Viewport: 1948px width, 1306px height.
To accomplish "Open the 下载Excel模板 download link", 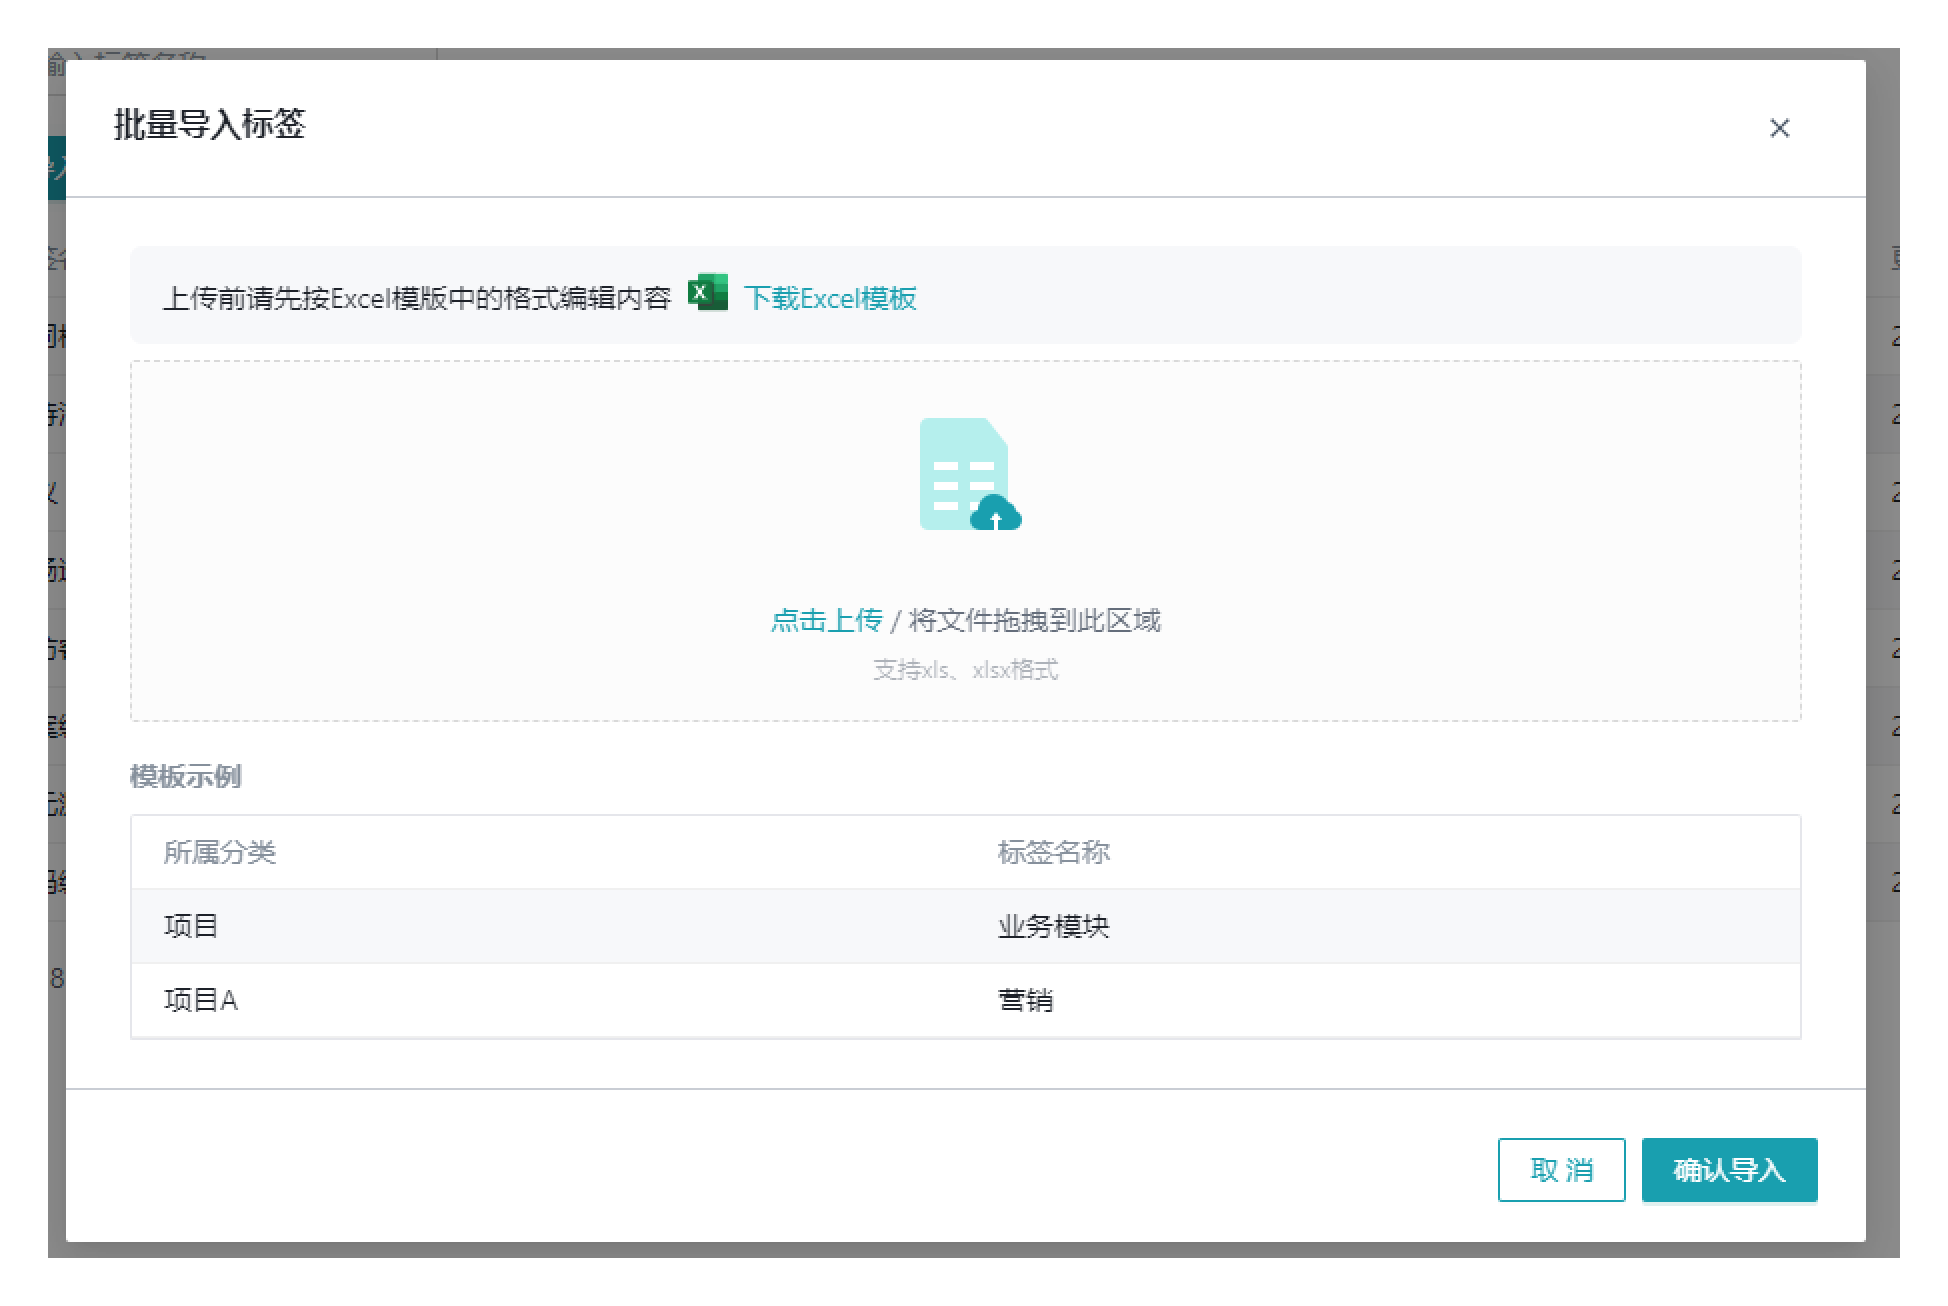I will pos(829,298).
